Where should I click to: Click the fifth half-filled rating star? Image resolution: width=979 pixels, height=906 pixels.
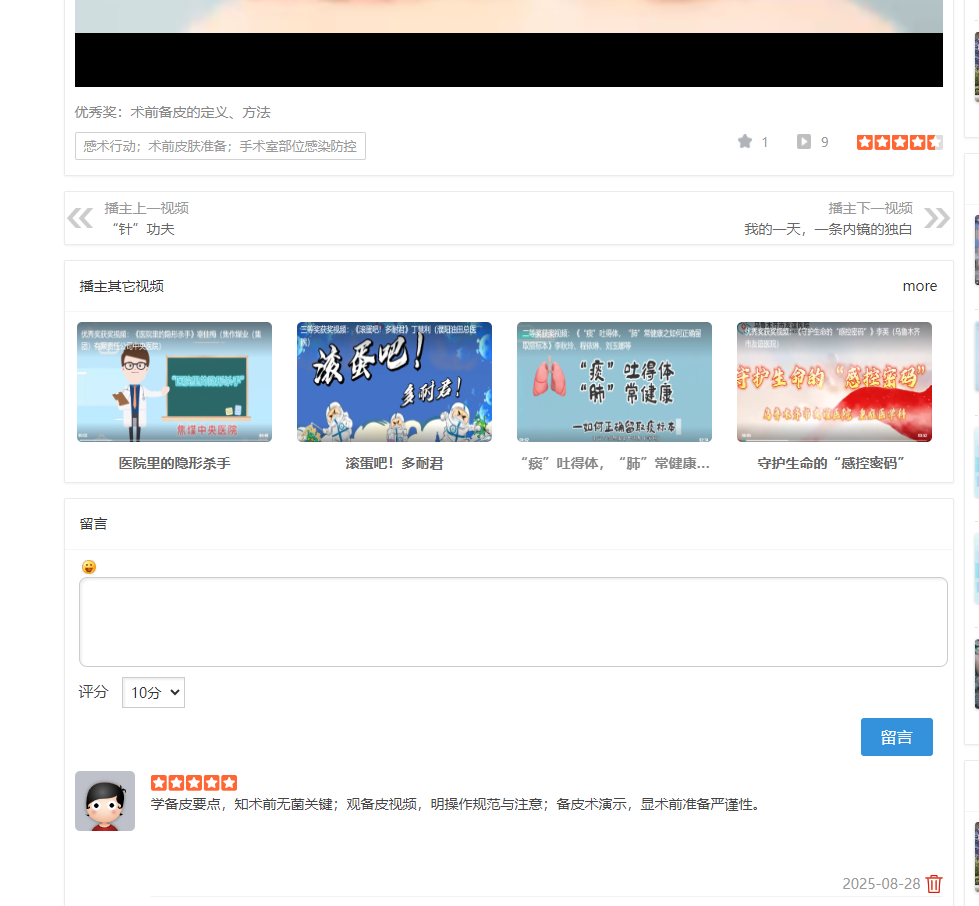[x=935, y=141]
